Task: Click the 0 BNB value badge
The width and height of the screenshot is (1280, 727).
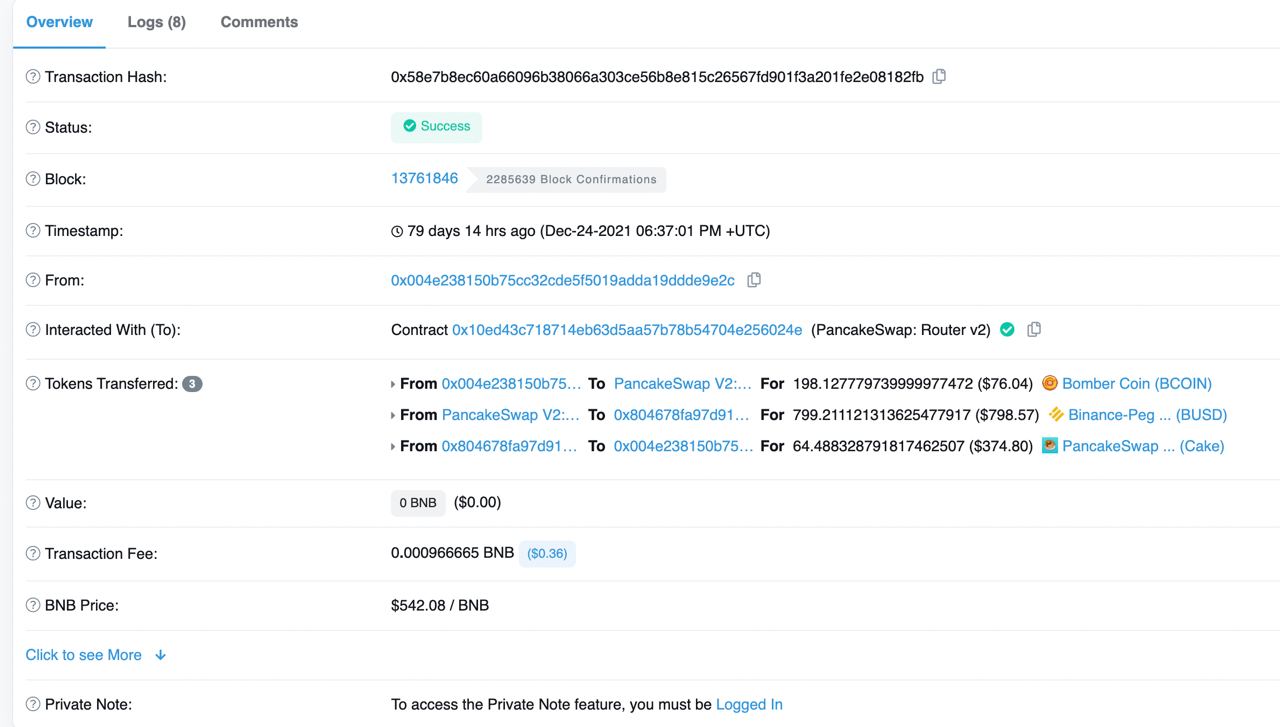Action: pyautogui.click(x=418, y=503)
